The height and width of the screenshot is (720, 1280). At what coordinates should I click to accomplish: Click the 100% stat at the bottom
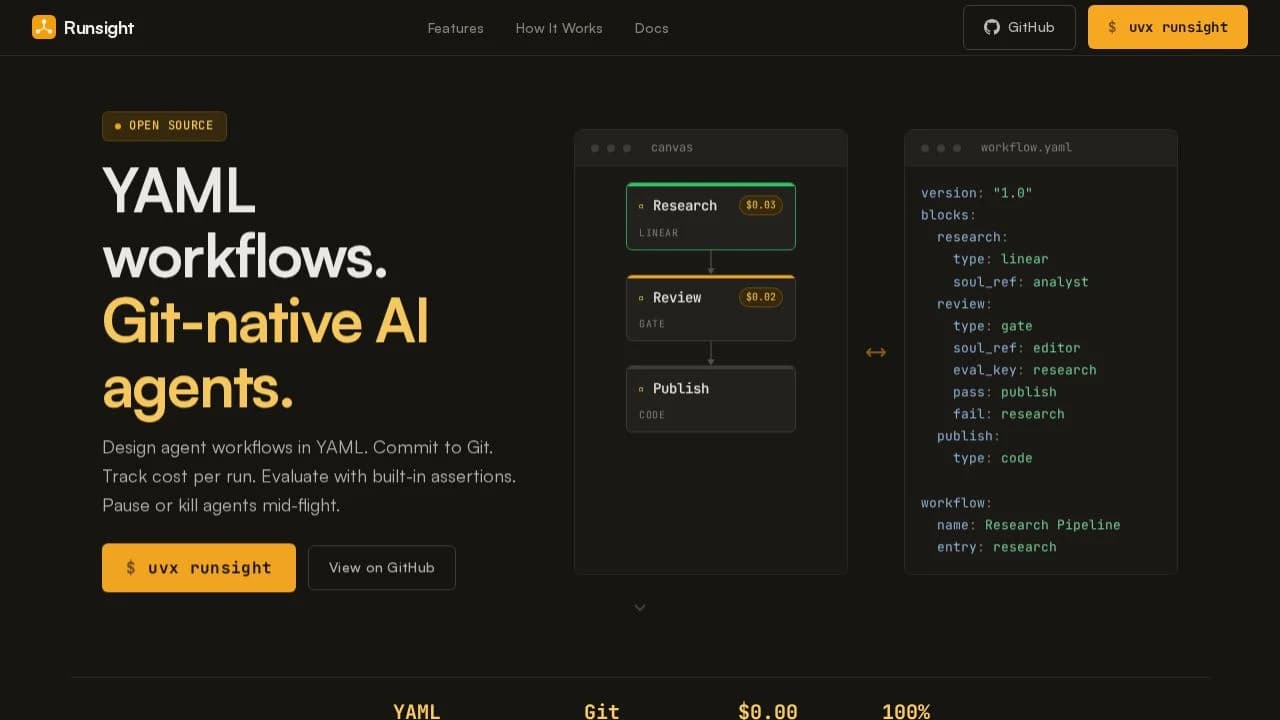click(906, 711)
